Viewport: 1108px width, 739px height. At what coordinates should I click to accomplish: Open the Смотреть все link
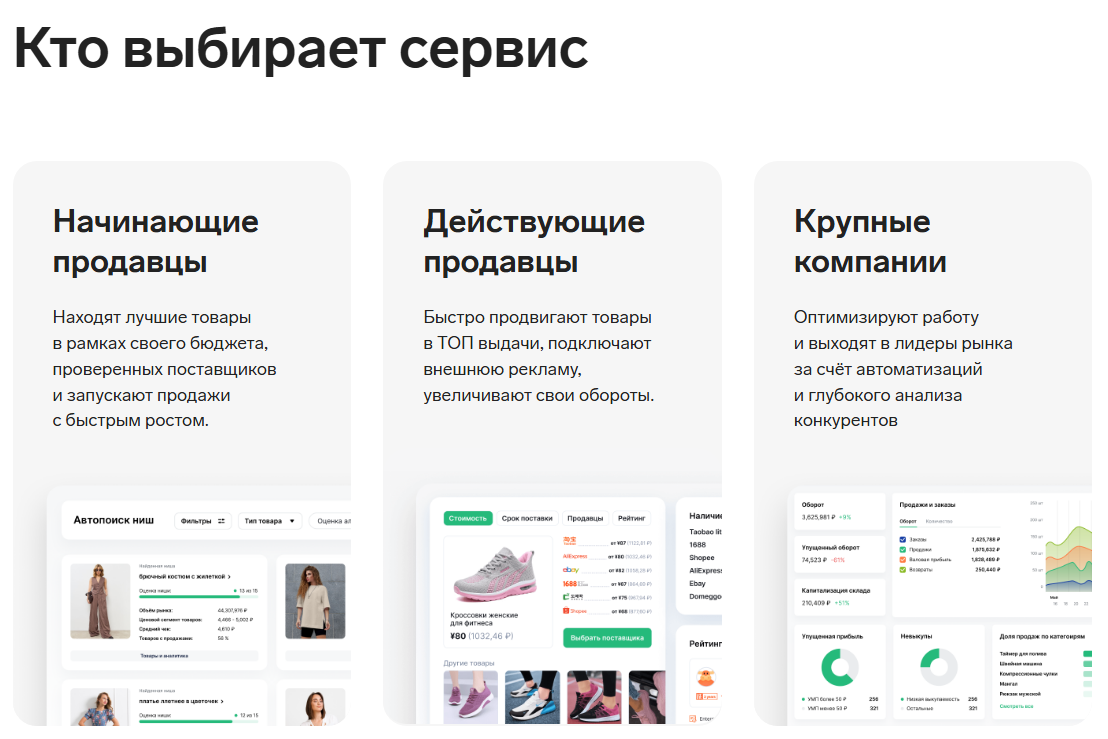tap(1016, 707)
